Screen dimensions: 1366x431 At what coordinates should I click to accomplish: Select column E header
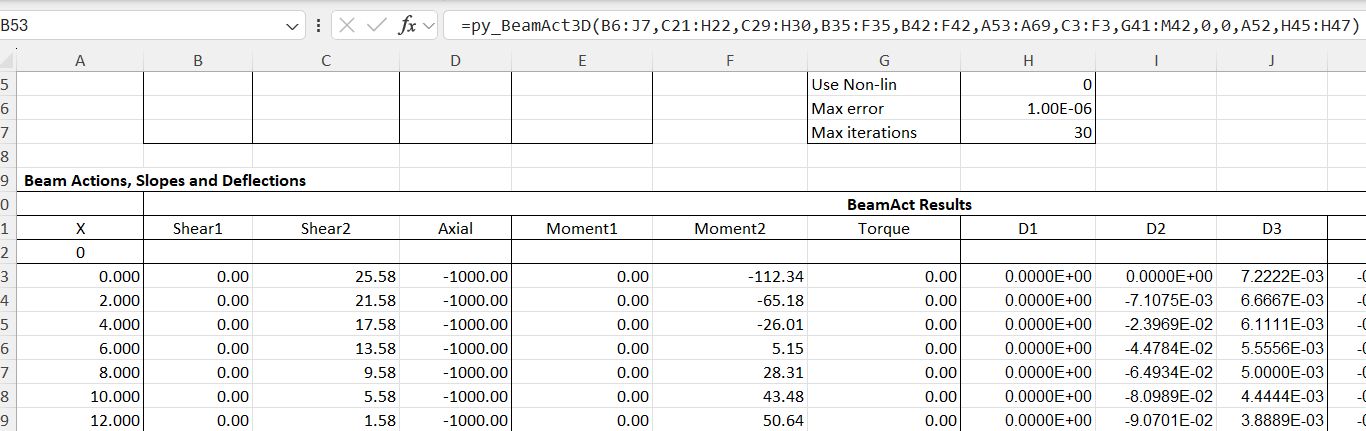(x=581, y=61)
